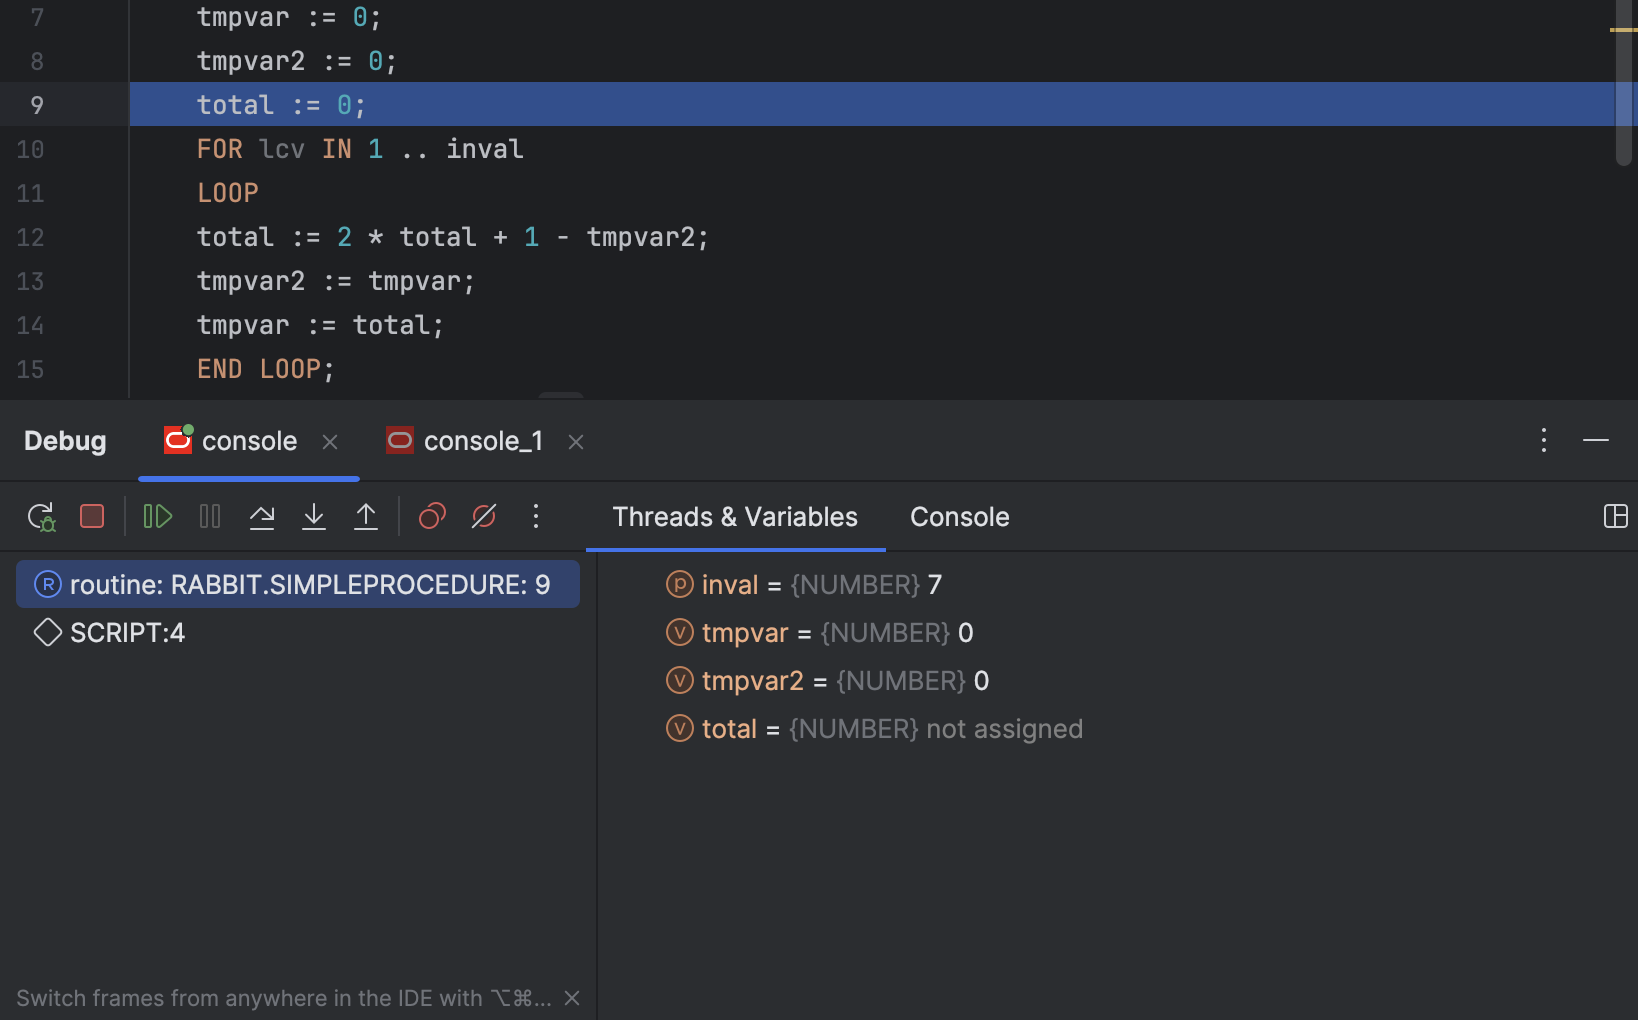Select the SCRIPT:4 frame

point(298,632)
